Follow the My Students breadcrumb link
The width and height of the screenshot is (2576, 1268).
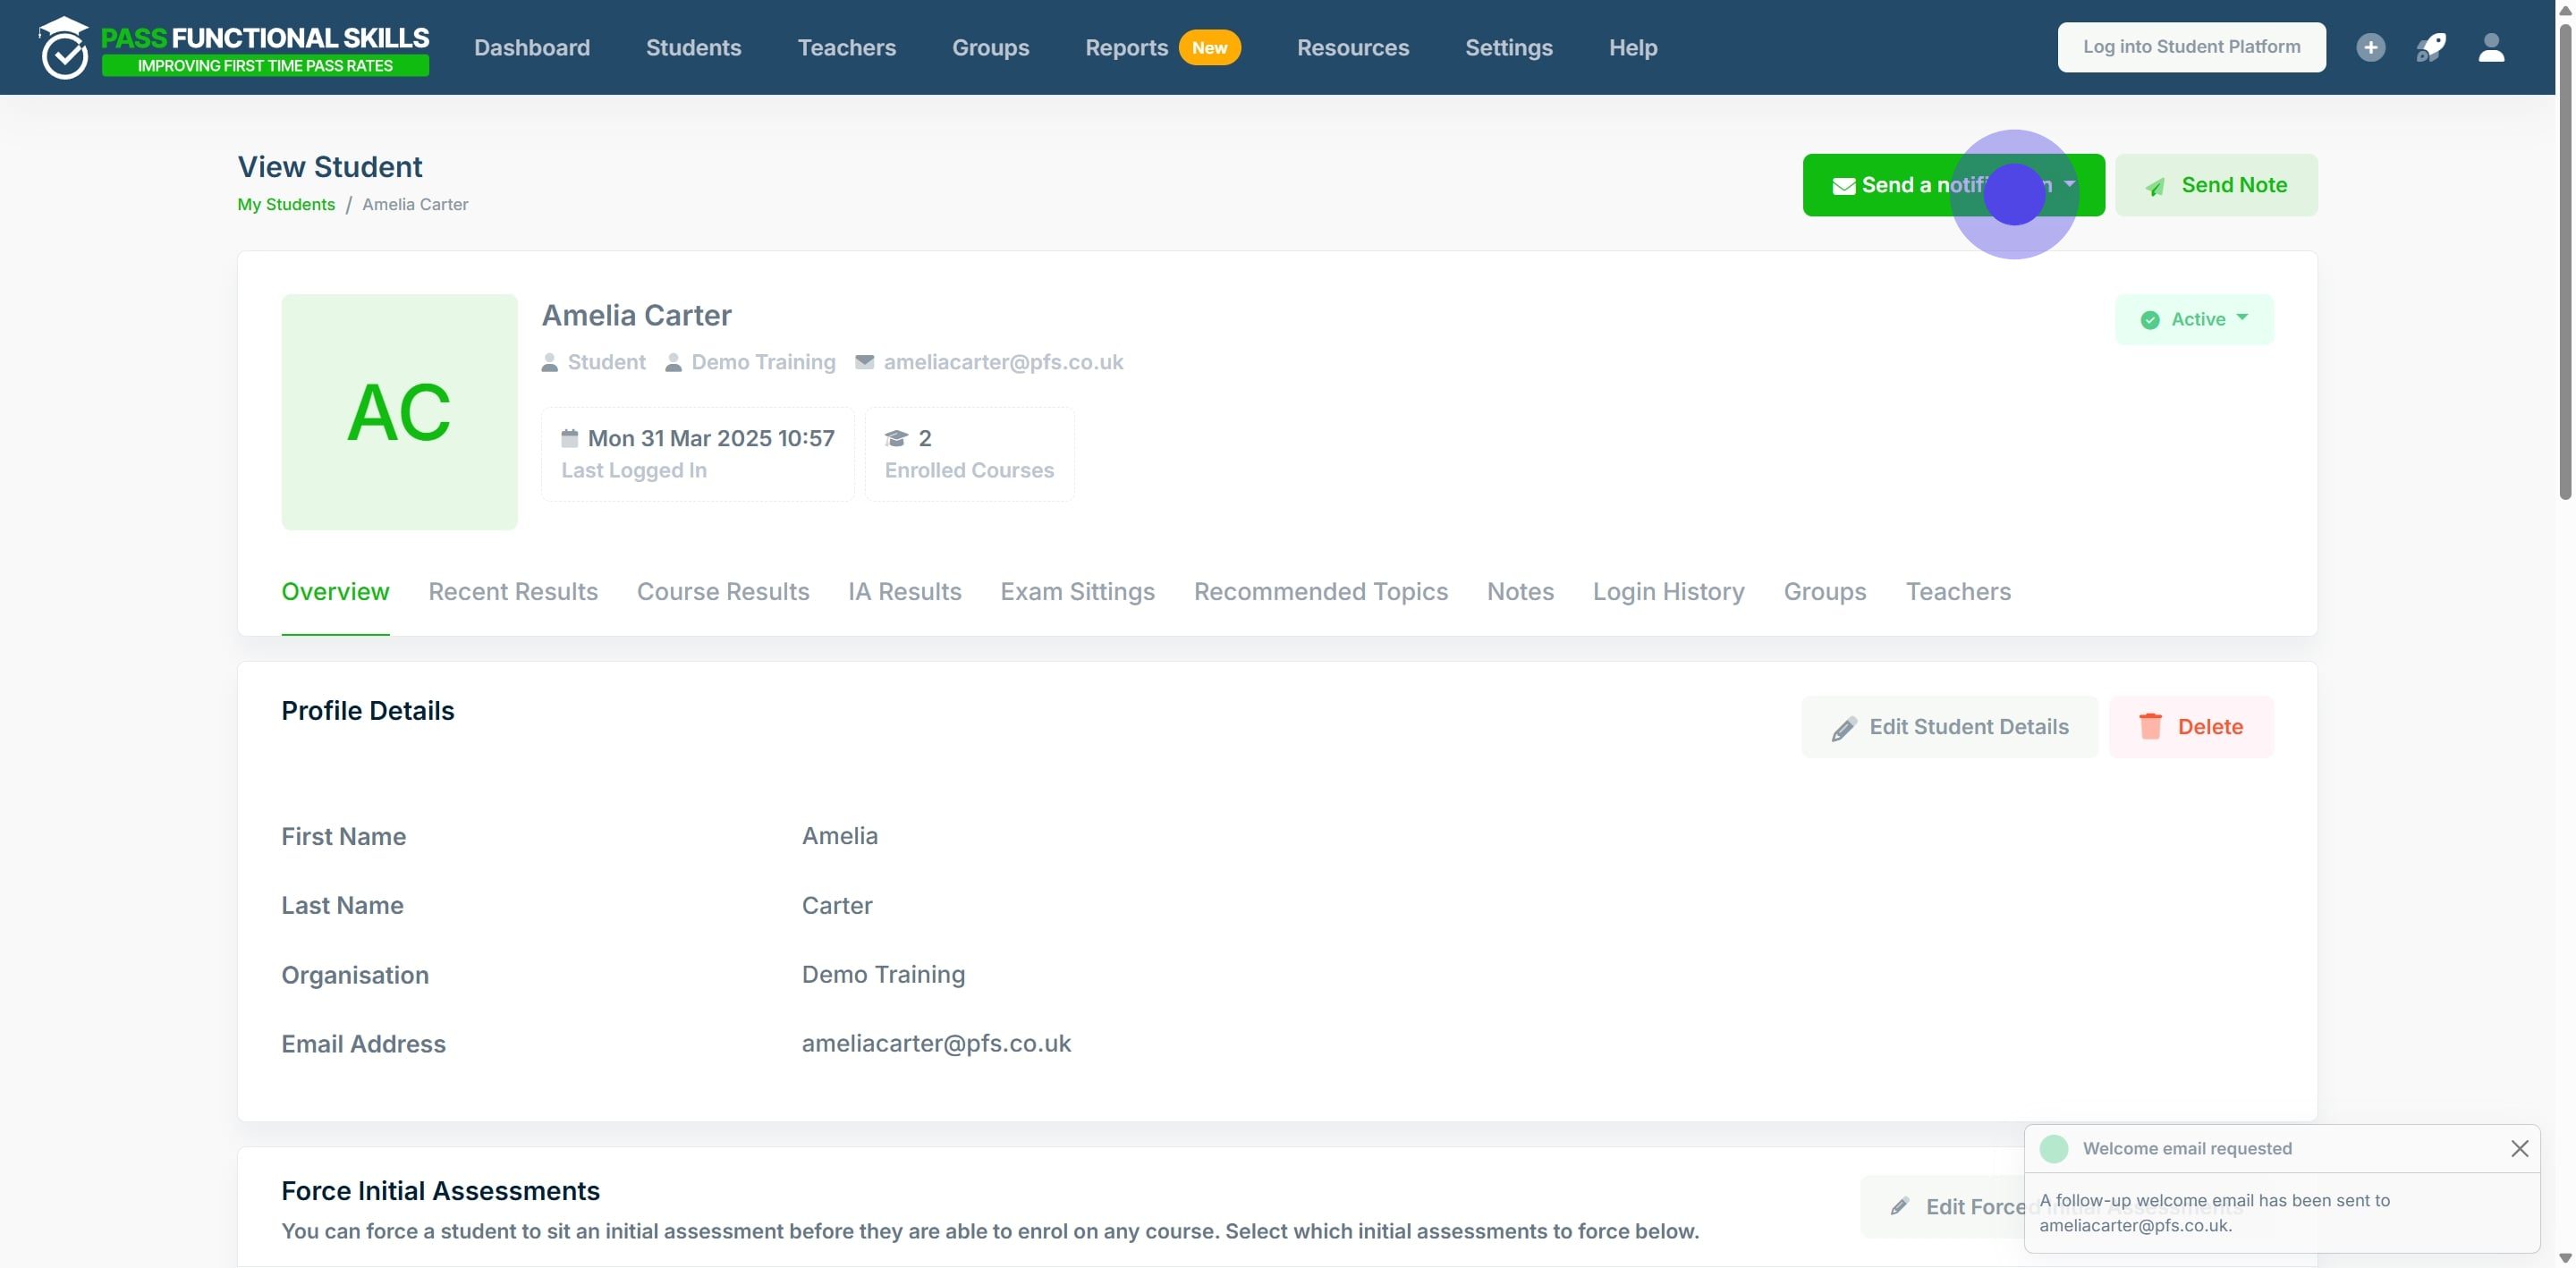tap(286, 204)
